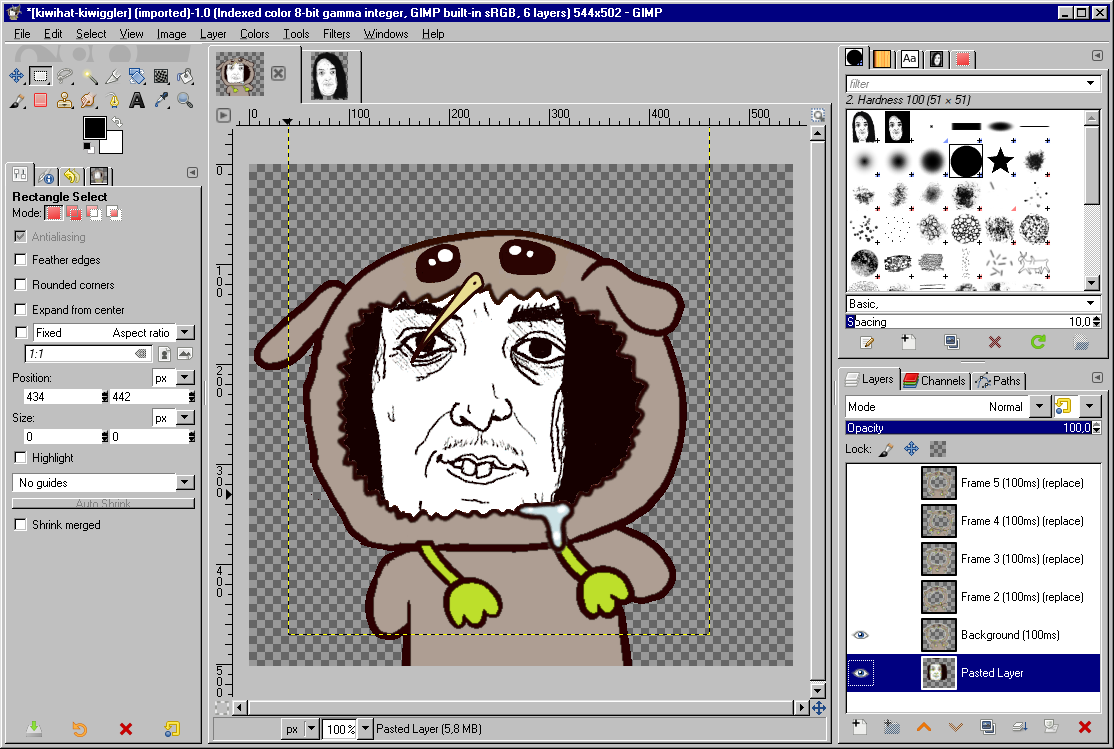Swap foreground and background colors

117,122
